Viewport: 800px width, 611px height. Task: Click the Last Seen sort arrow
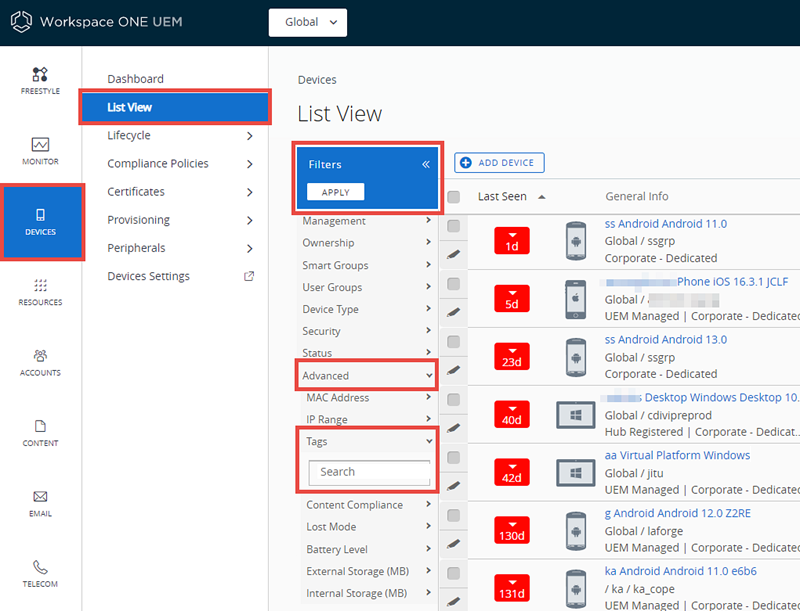click(542, 197)
